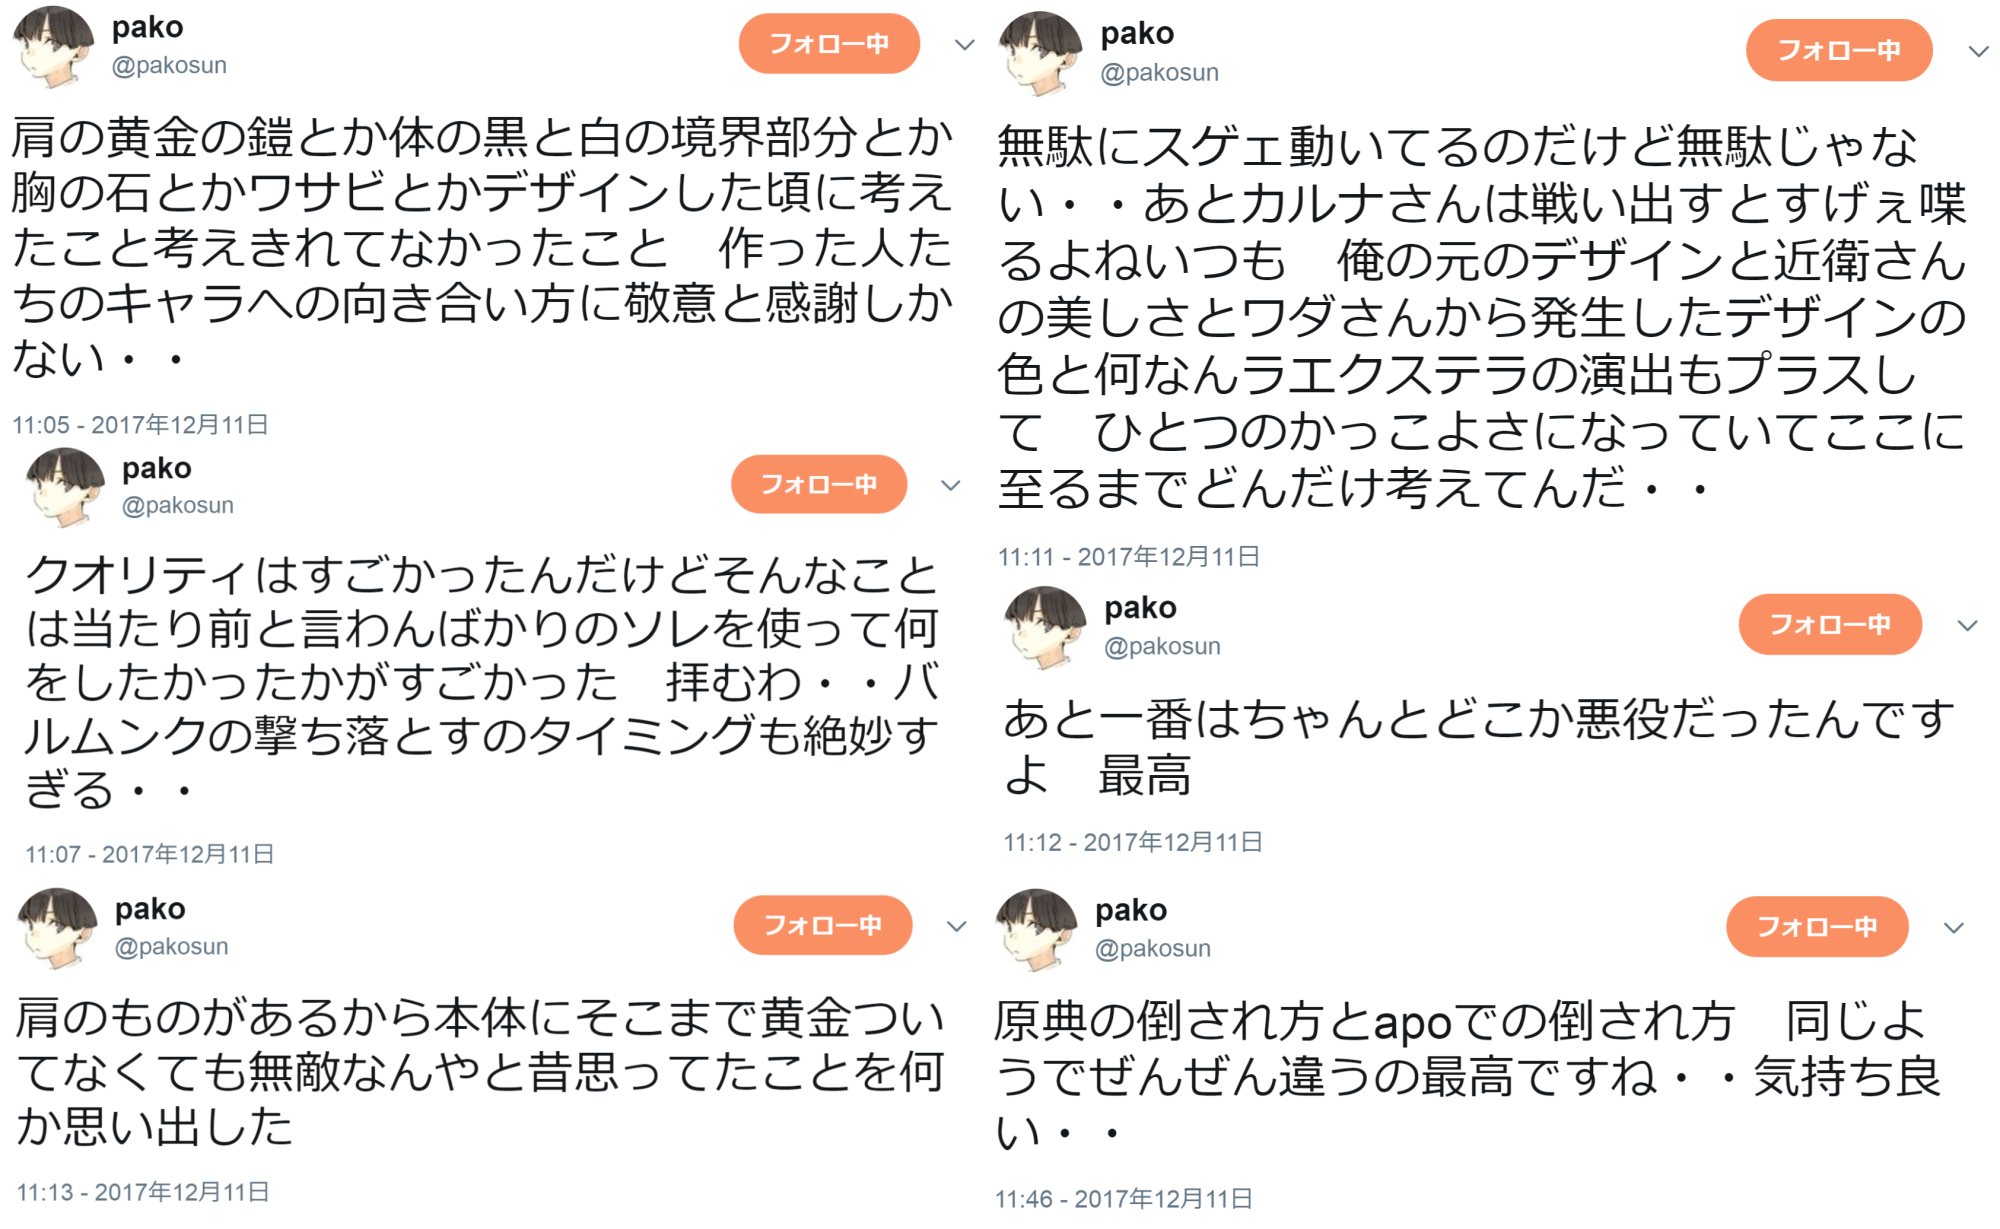The width and height of the screenshot is (2000, 1229).
Task: Click the tweet text beginning 無駄にスゲェ動いてる
Action: tap(1480, 317)
